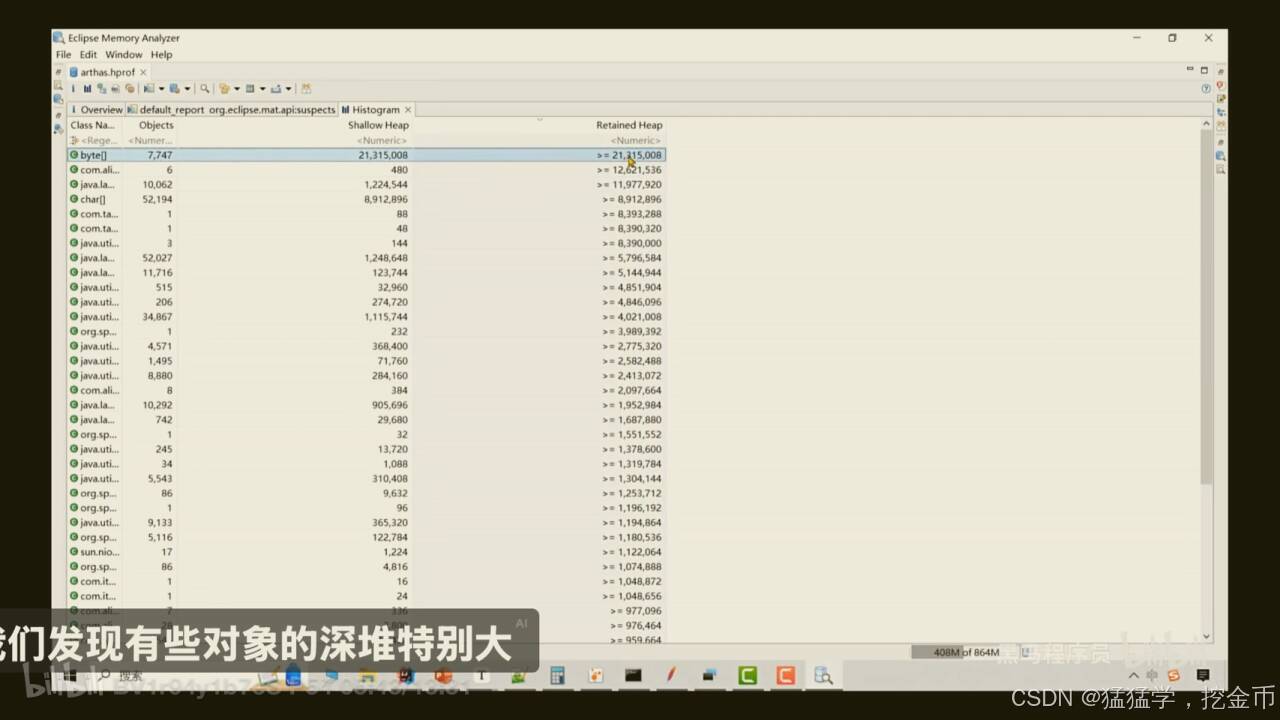Viewport: 1280px width, 720px height.
Task: Open File Explorer from the taskbar
Action: (366, 676)
